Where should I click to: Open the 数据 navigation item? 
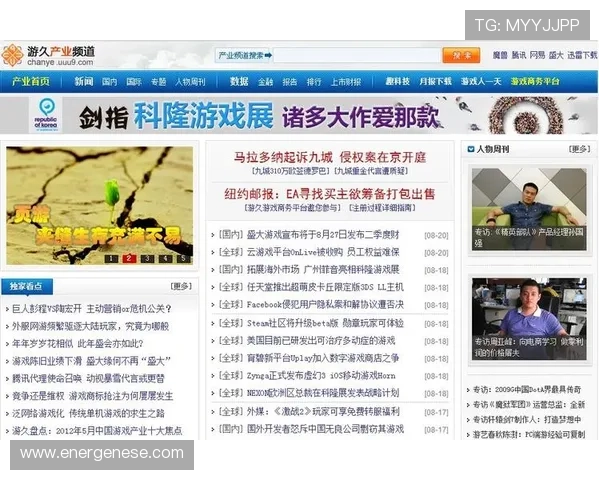[239, 82]
